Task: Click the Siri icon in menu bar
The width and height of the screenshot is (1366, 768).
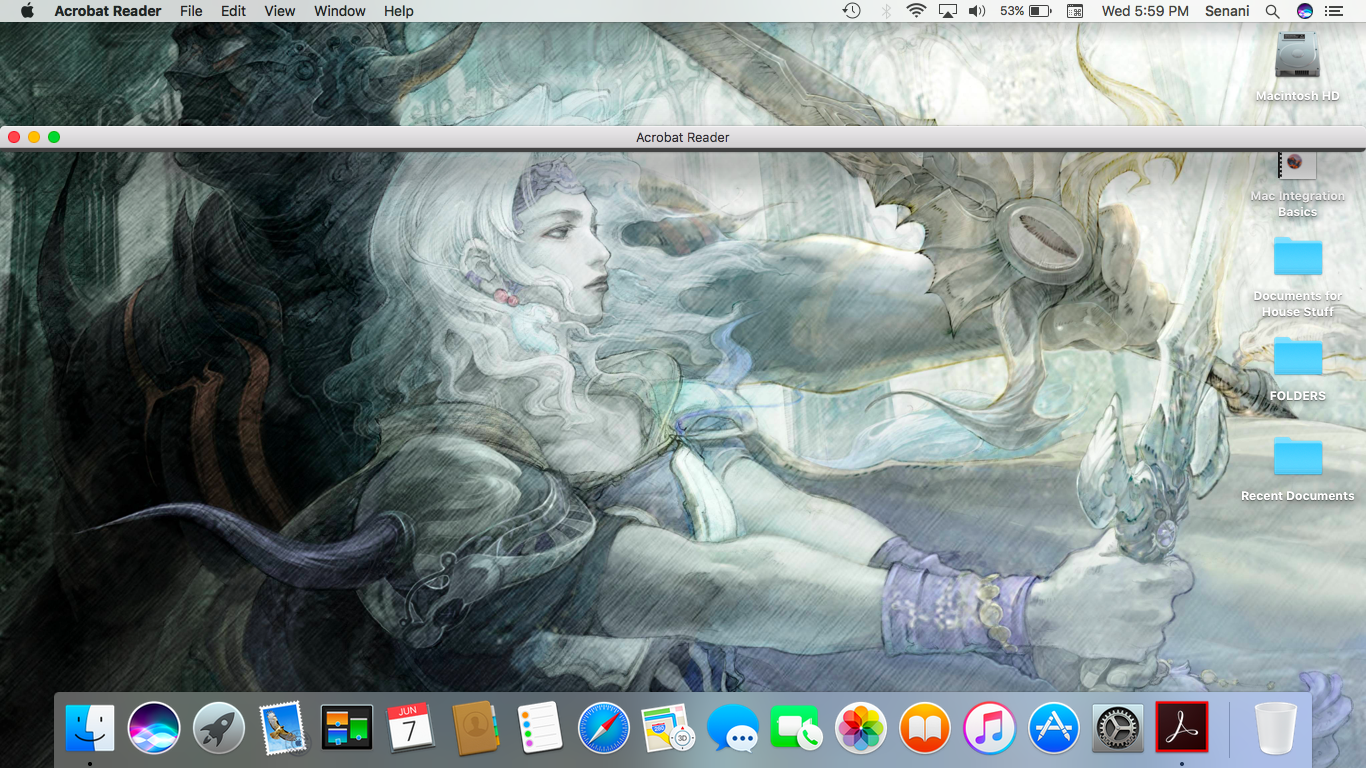Action: pyautogui.click(x=1304, y=11)
